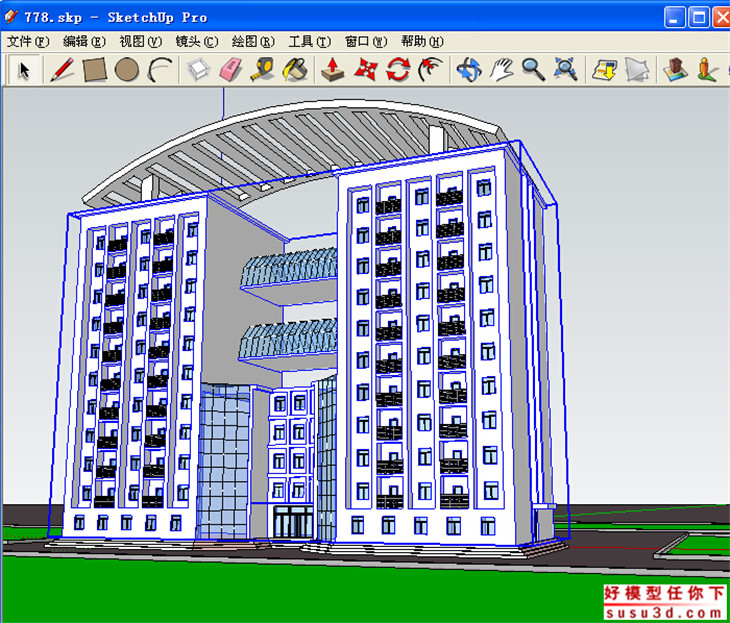Click the SketchUp title bar app icon
This screenshot has width=730, height=623.
[11, 17]
